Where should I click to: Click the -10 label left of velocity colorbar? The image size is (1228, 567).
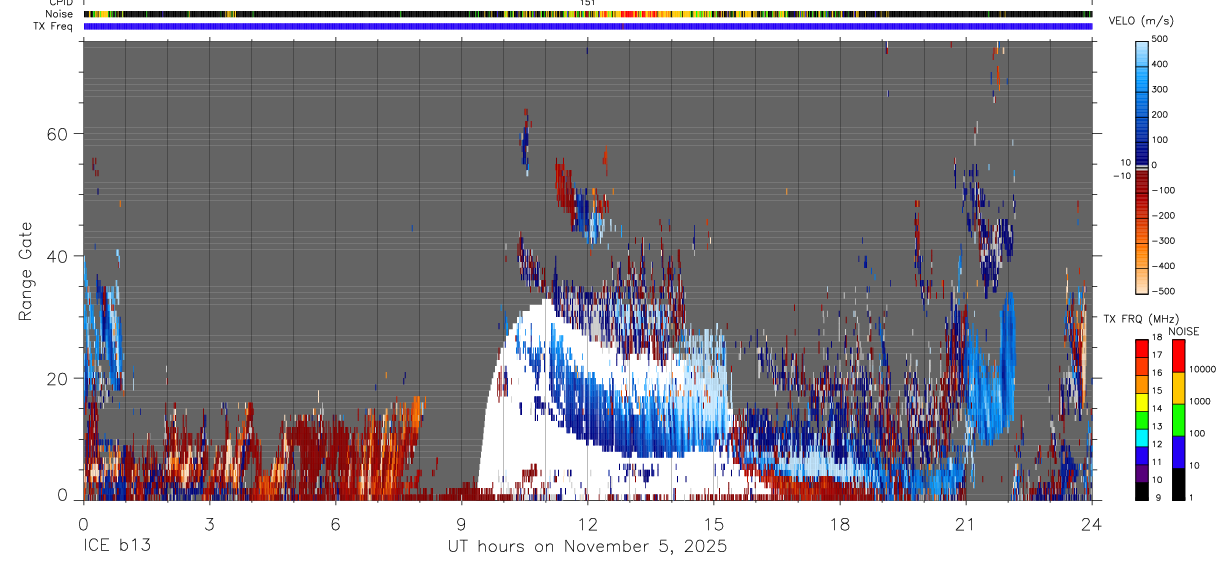1122,175
